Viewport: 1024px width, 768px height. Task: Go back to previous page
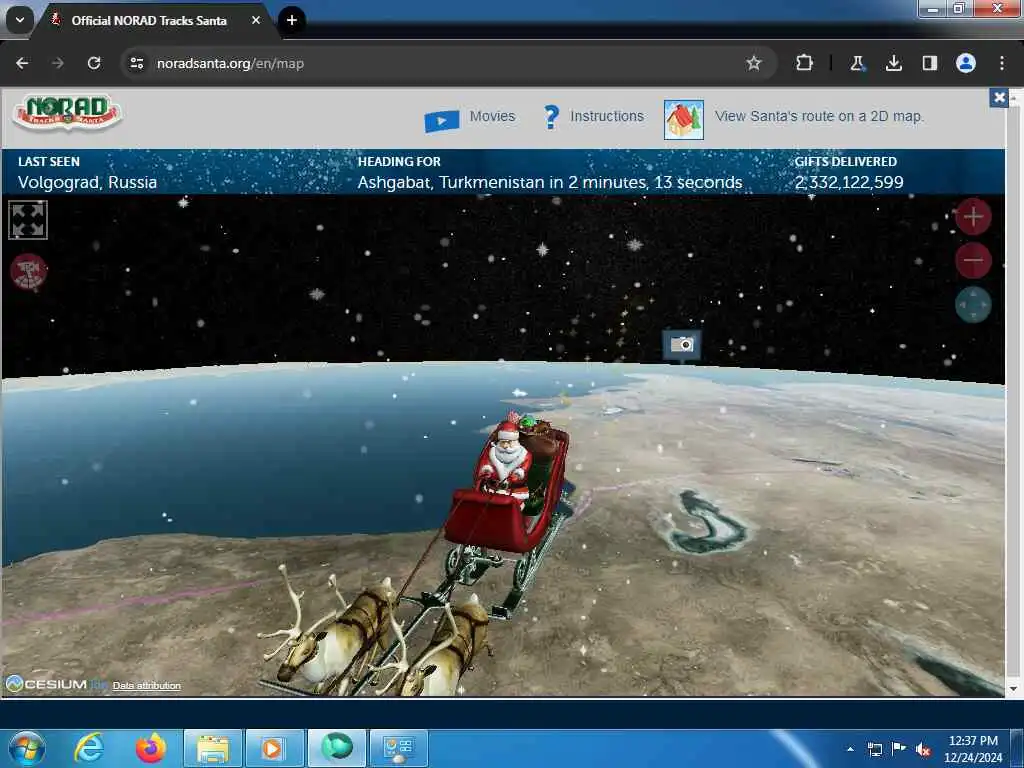[22, 63]
